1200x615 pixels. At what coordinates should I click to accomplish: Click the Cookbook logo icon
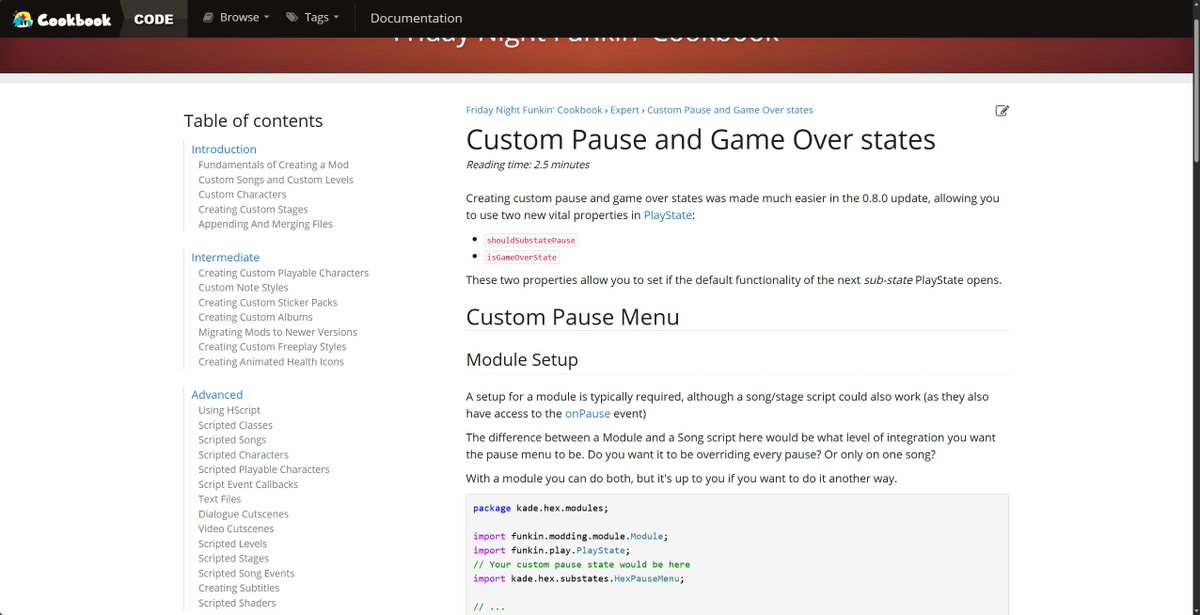[x=22, y=19]
